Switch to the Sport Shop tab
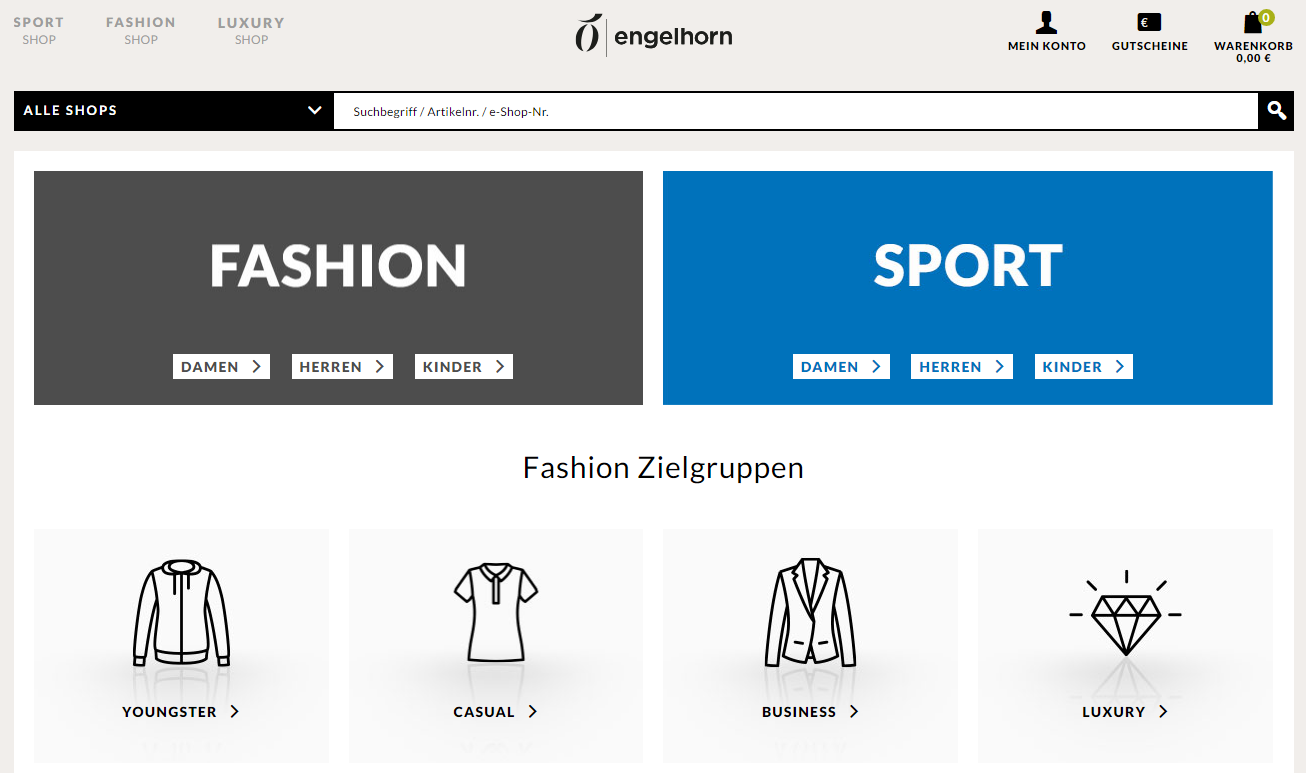This screenshot has height=773, width=1306. click(x=39, y=30)
